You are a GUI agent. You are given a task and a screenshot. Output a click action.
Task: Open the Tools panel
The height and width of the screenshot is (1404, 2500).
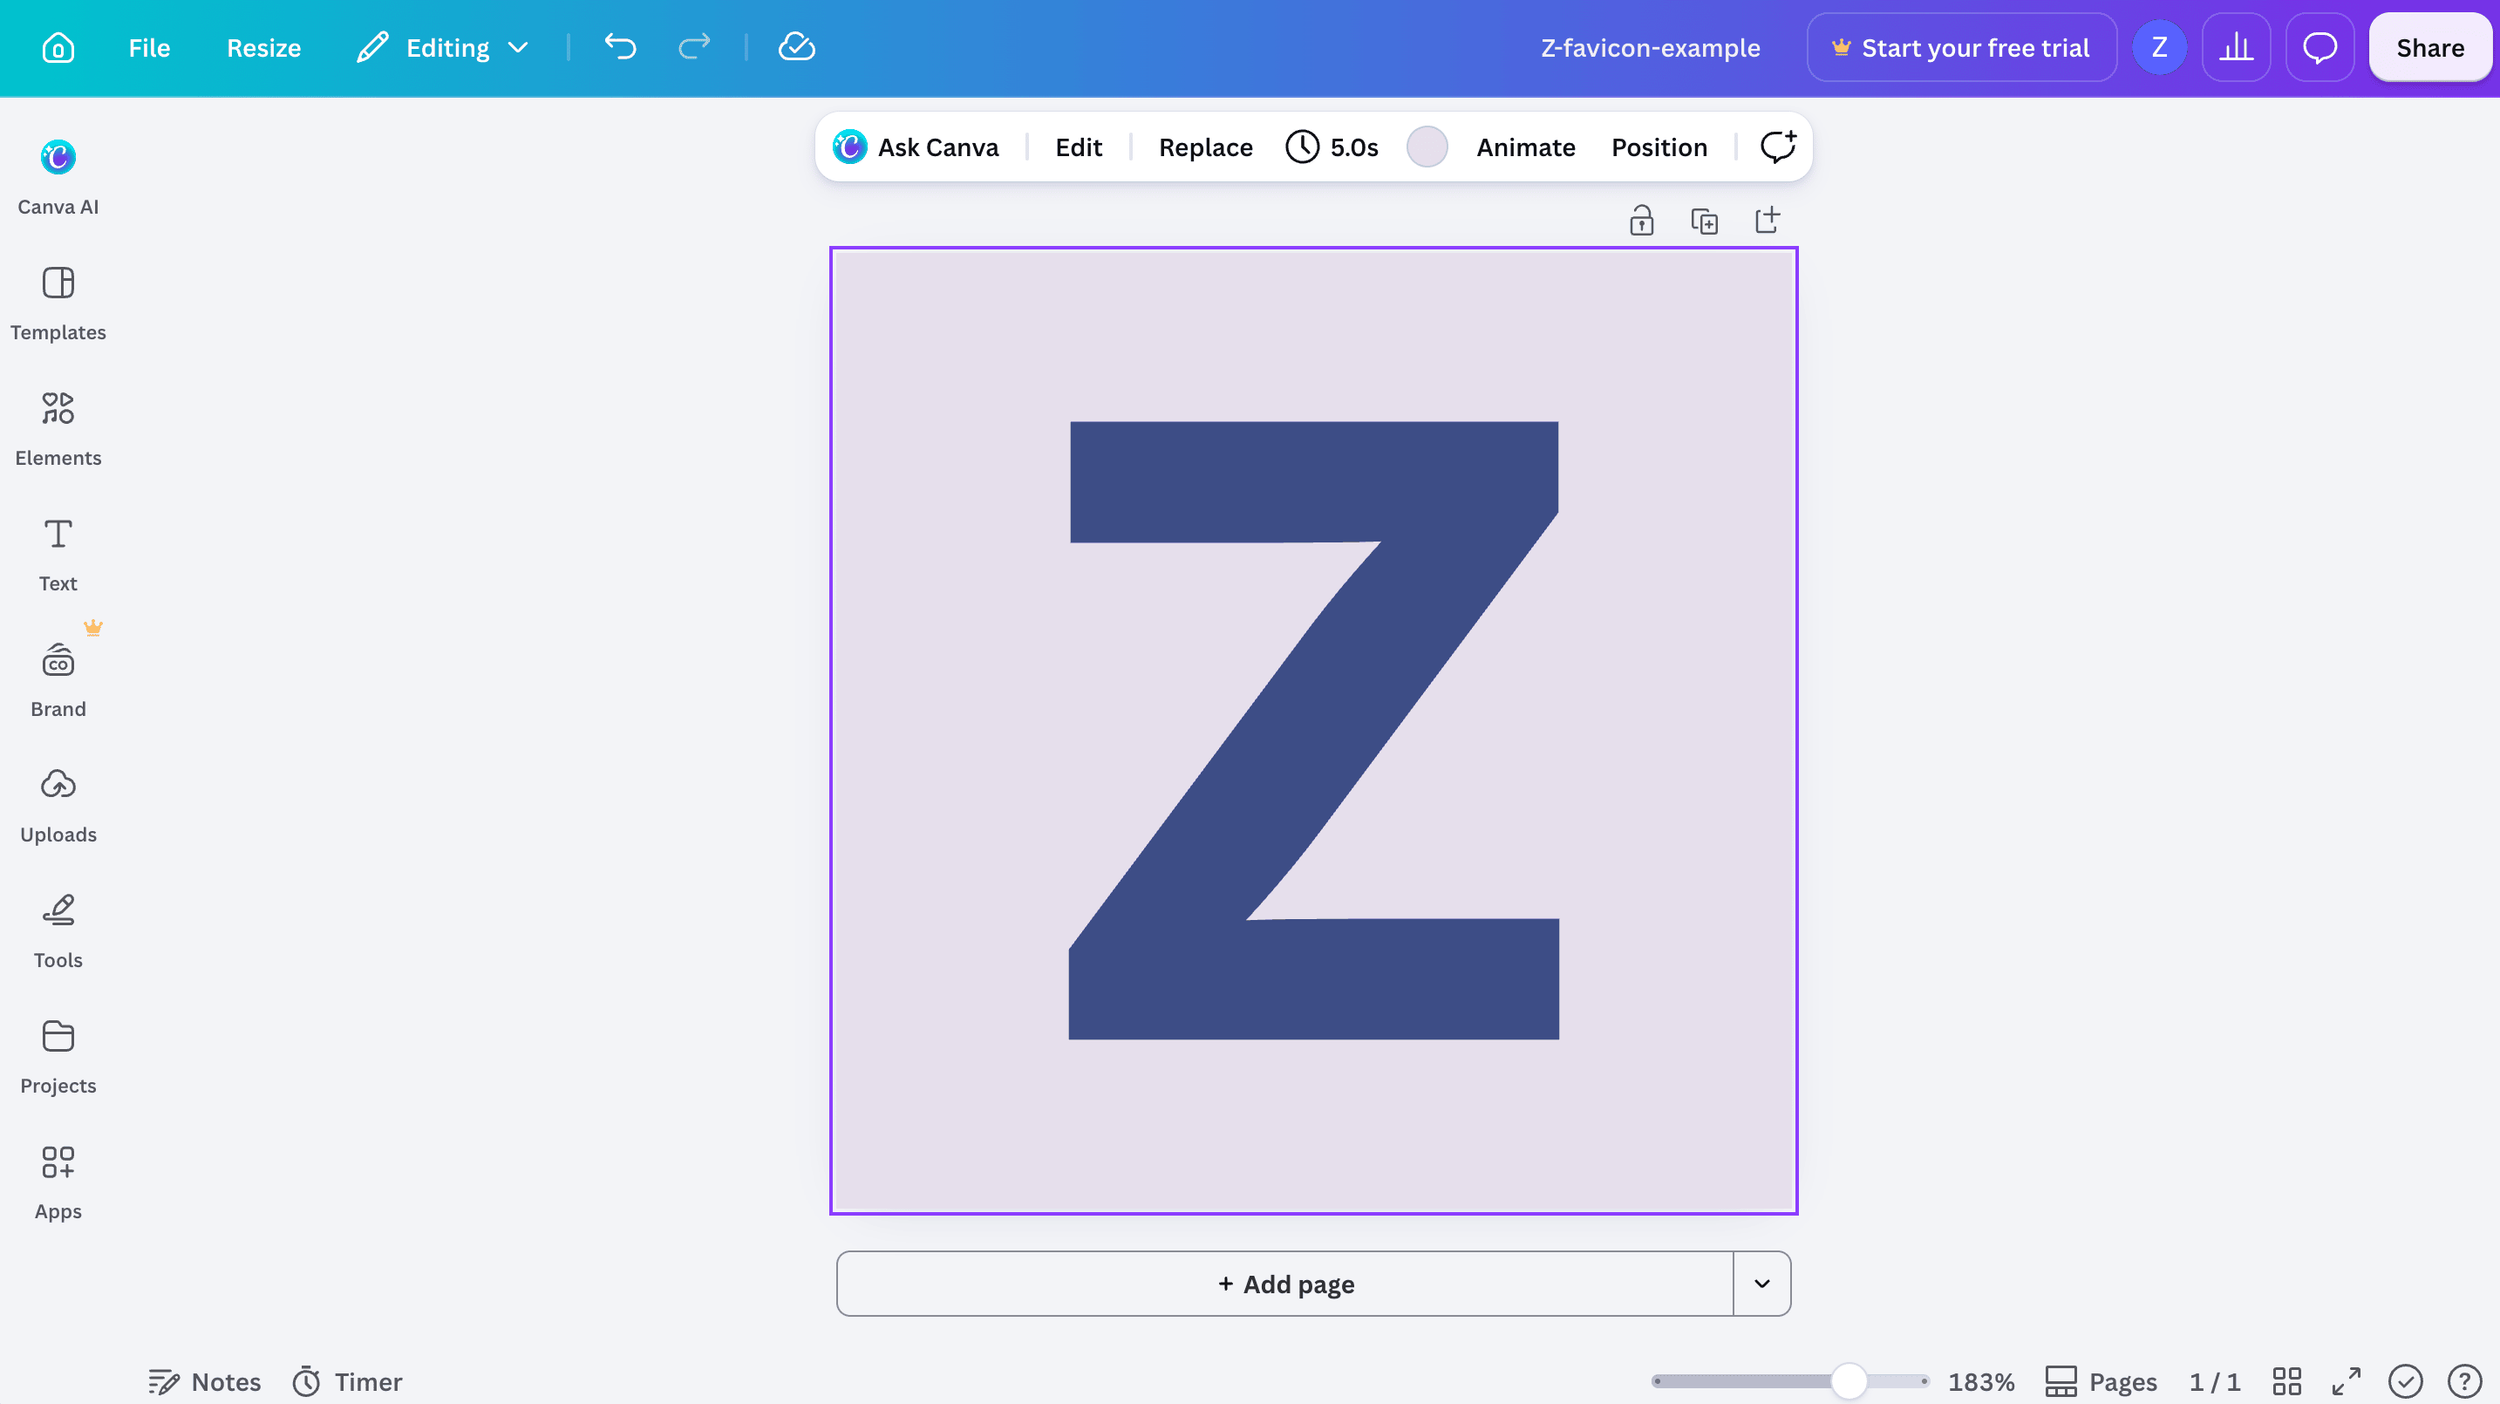[58, 931]
